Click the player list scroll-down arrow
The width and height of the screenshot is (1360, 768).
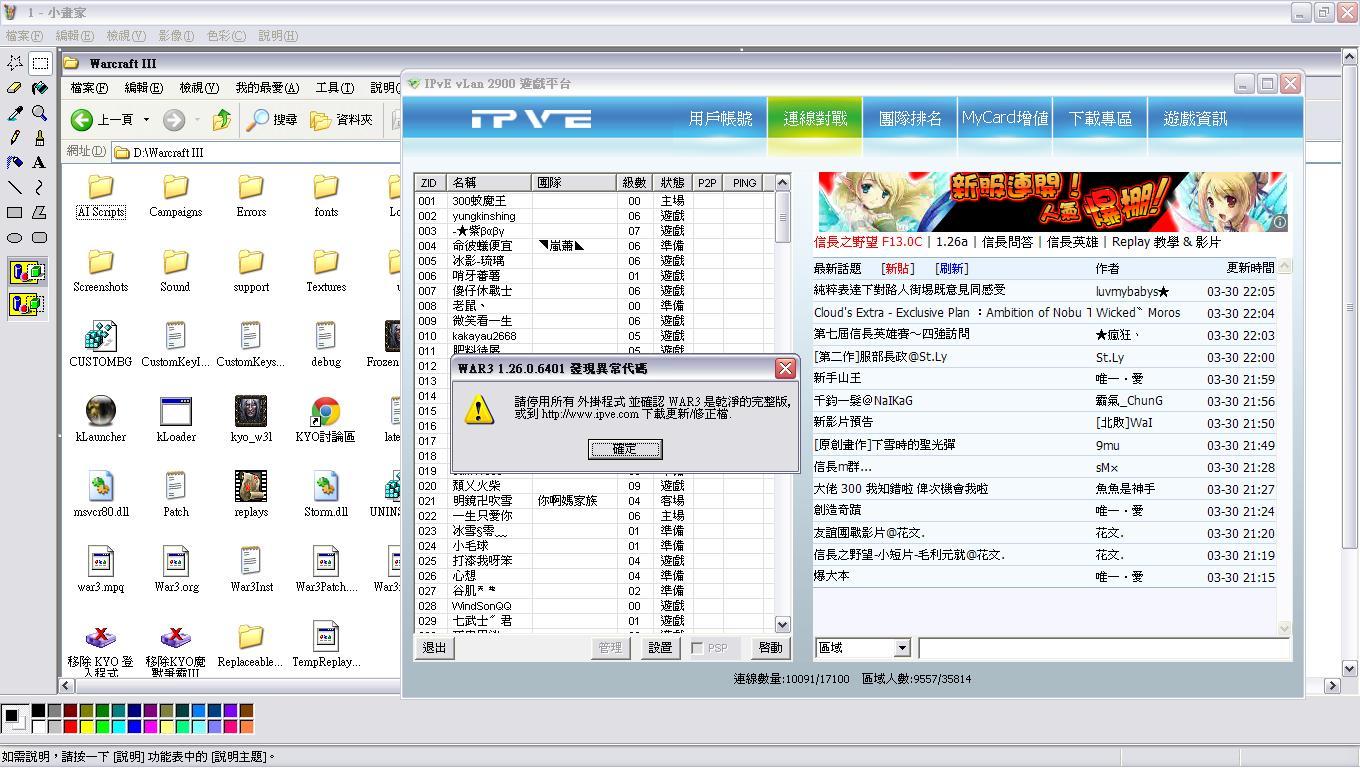click(783, 624)
